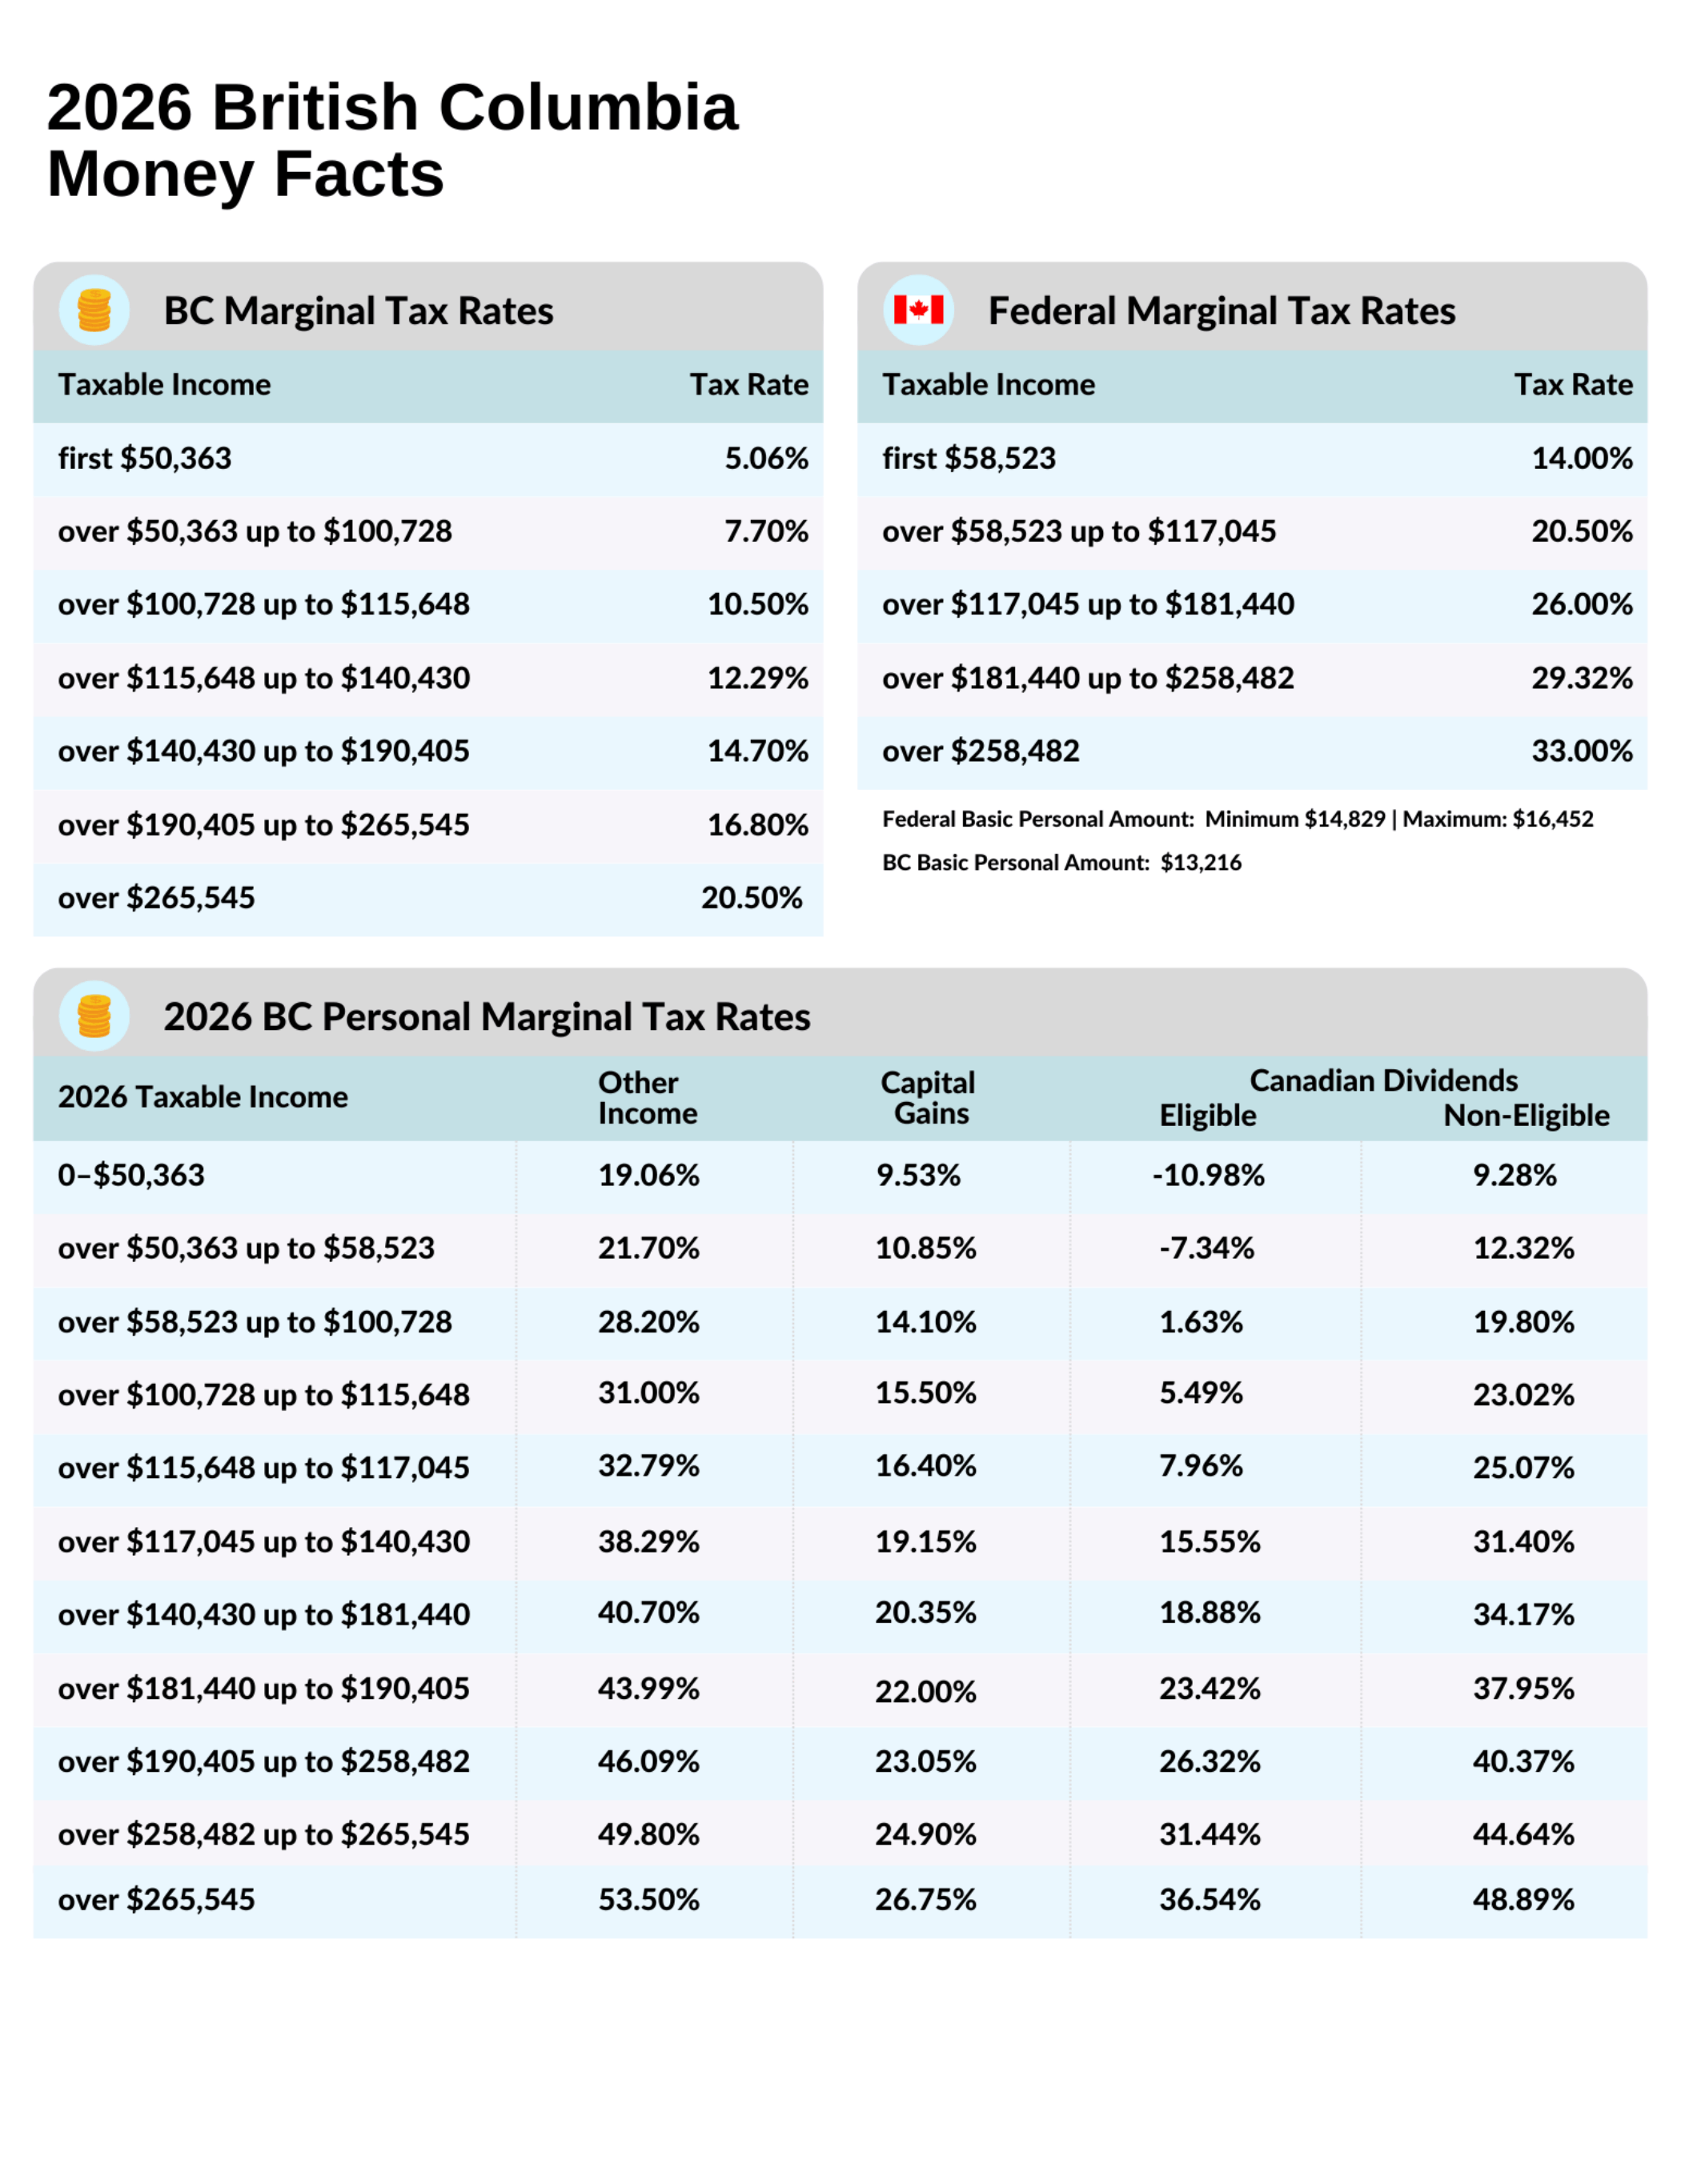Click the Federal Marginal Tax Rates heading
This screenshot has height=2184, width=1681.
coord(1221,311)
